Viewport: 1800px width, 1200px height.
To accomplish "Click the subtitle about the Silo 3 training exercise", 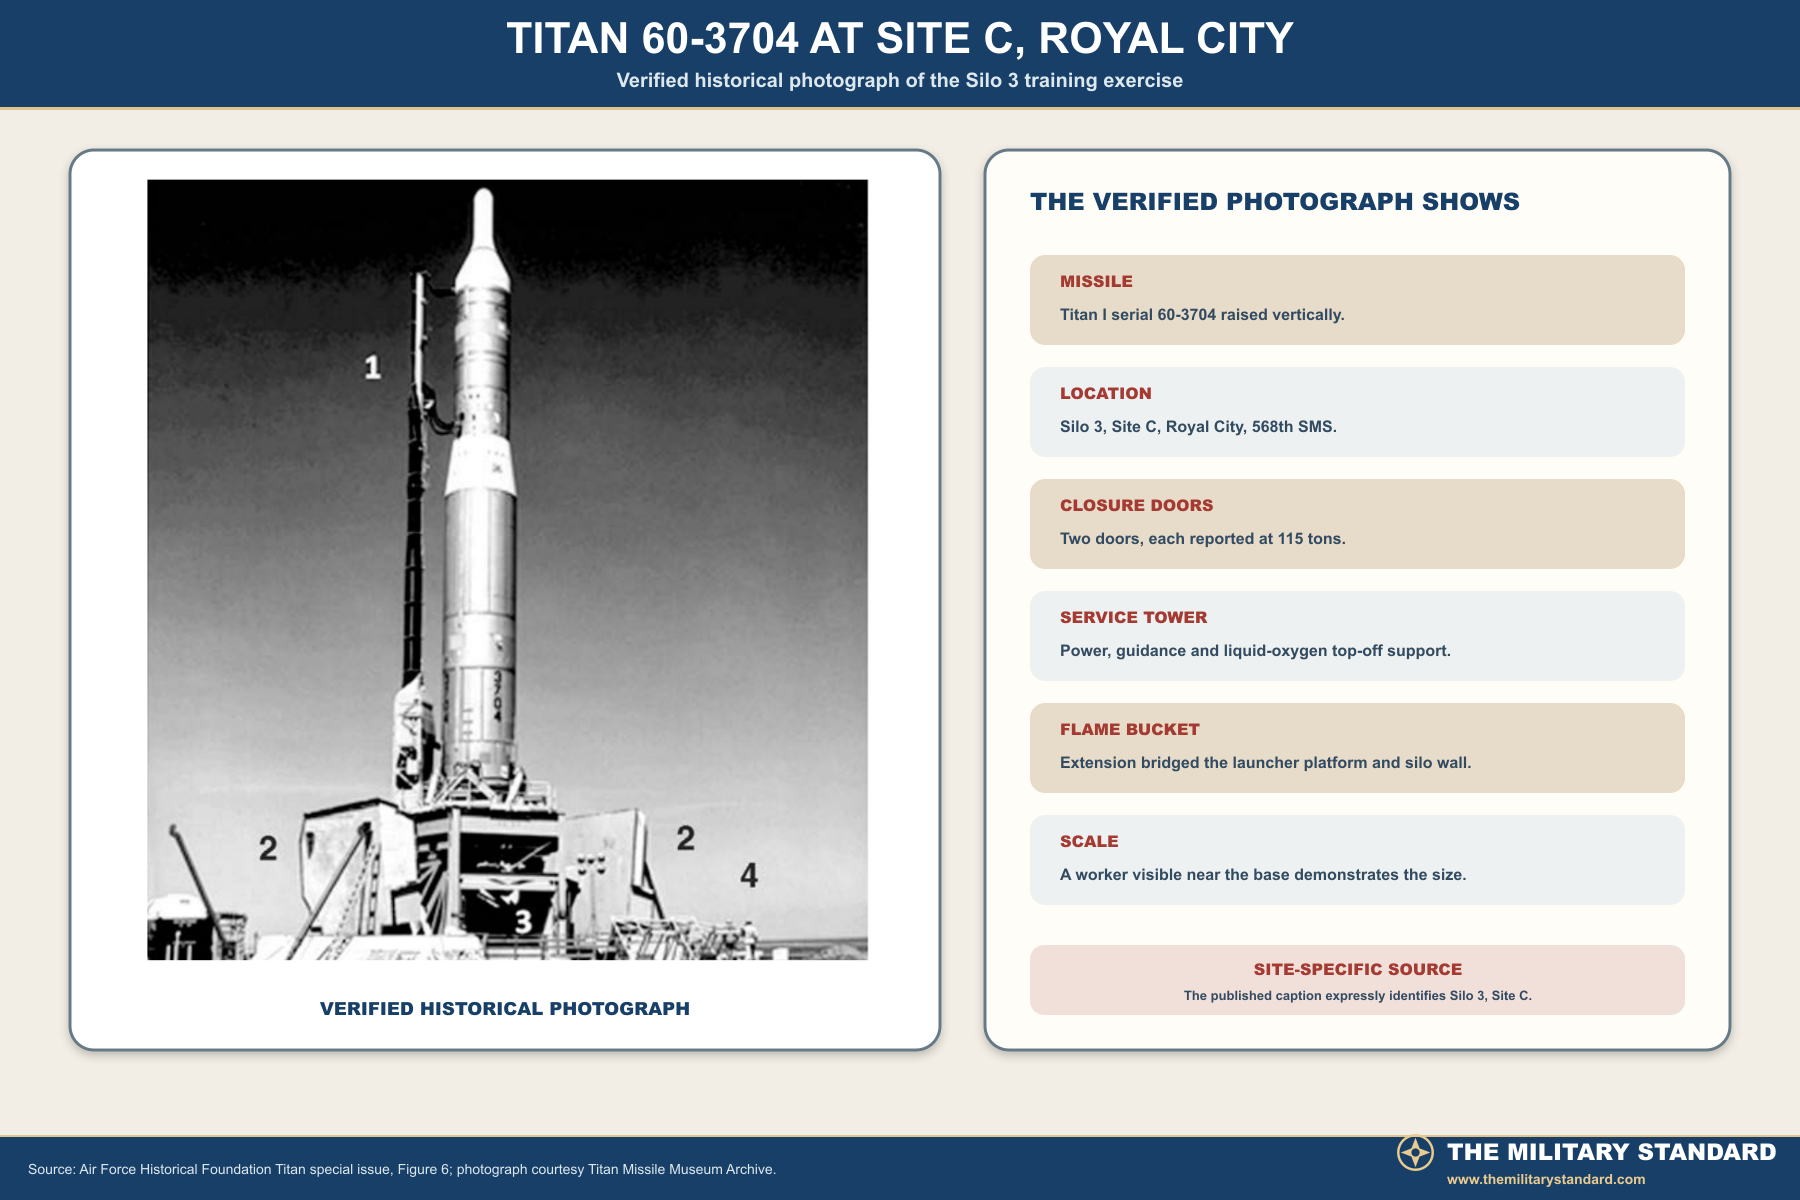I will pos(900,81).
